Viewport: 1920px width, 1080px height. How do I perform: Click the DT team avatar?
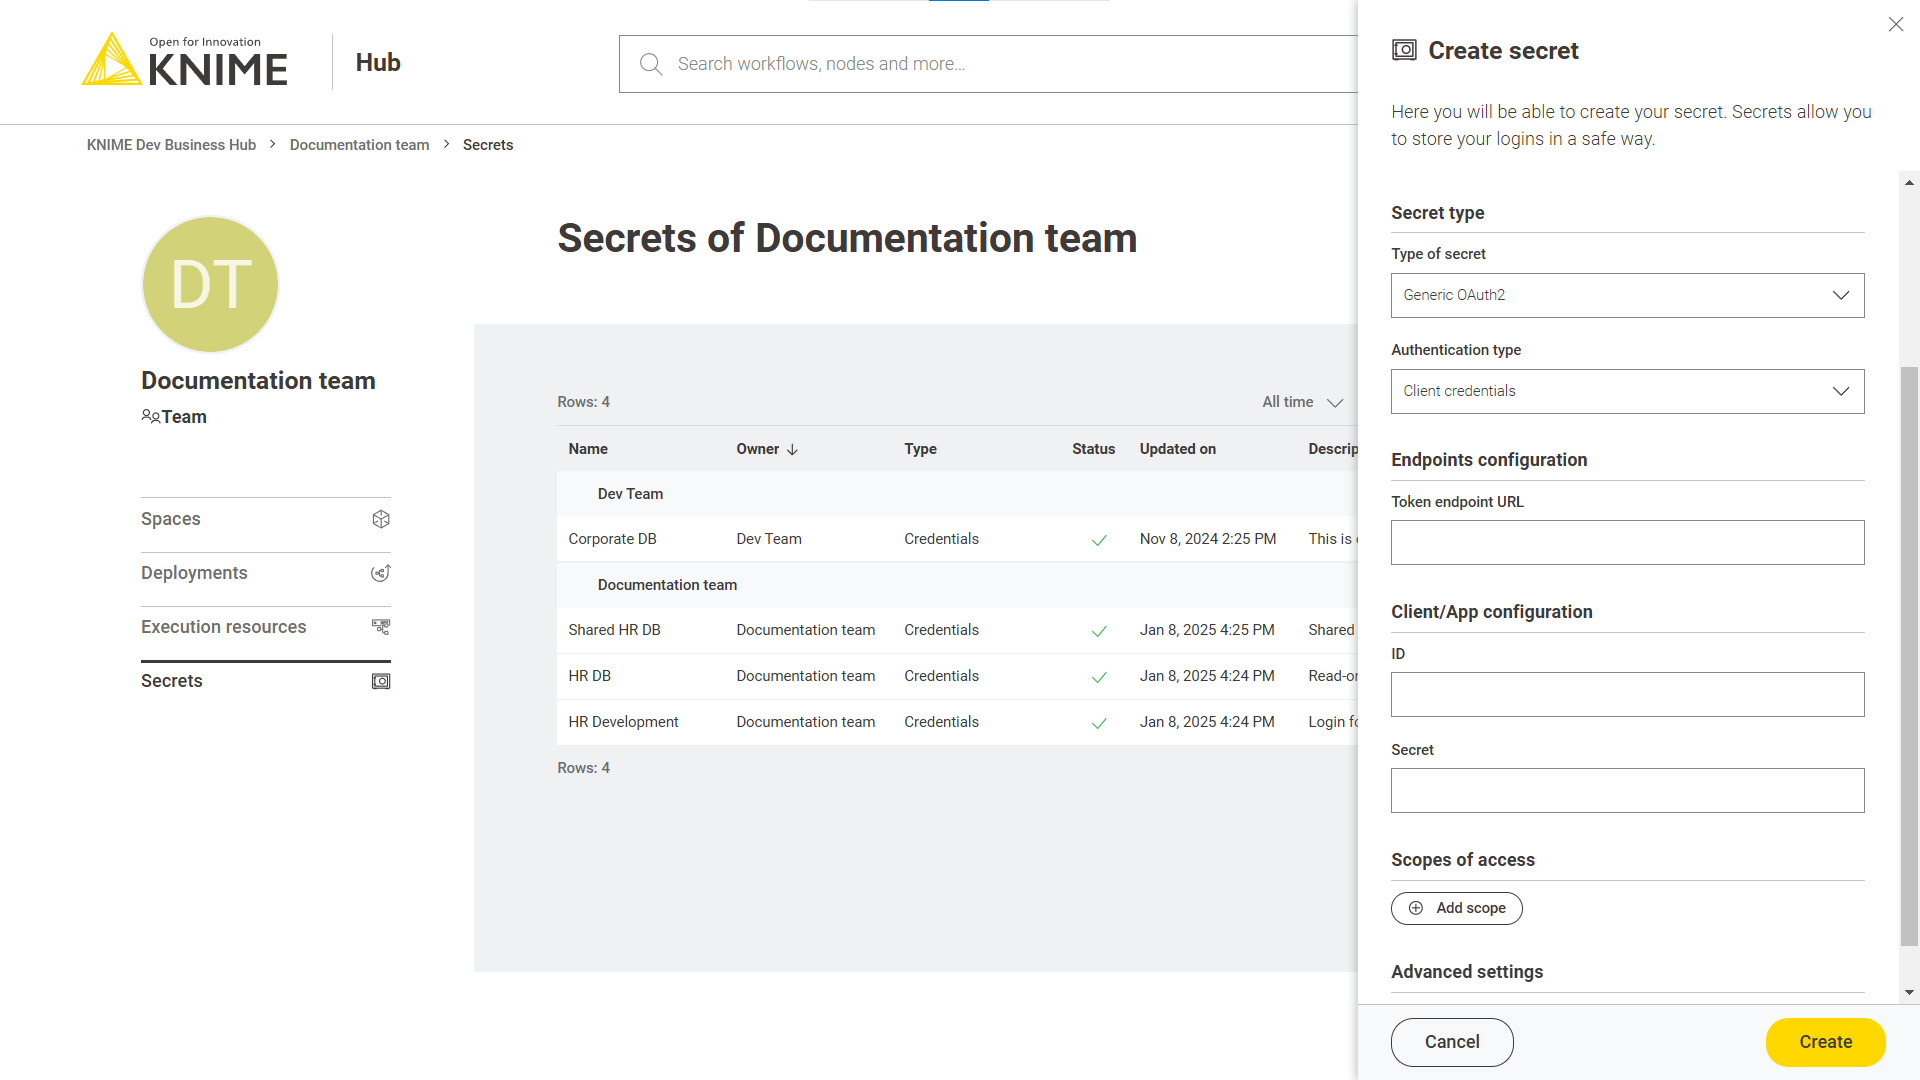(210, 284)
